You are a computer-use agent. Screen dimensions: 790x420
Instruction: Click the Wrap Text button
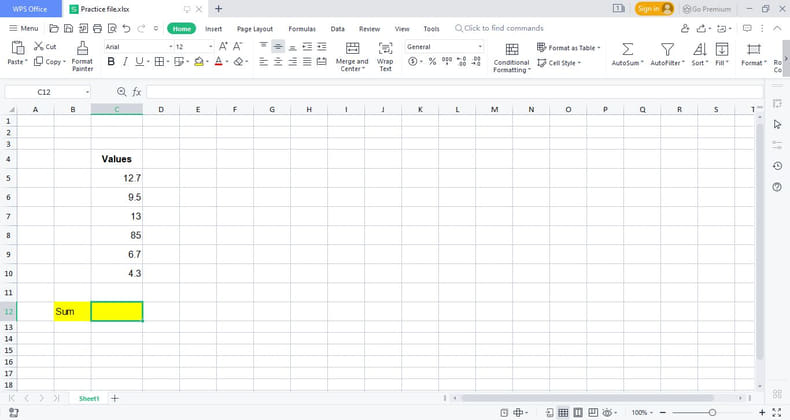tap(385, 56)
